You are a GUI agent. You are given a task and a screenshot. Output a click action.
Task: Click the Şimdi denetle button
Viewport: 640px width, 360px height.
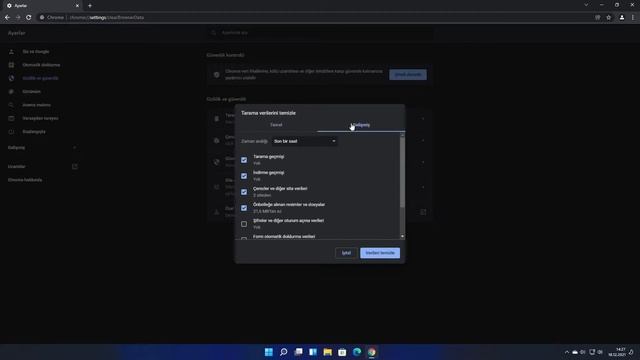click(408, 75)
